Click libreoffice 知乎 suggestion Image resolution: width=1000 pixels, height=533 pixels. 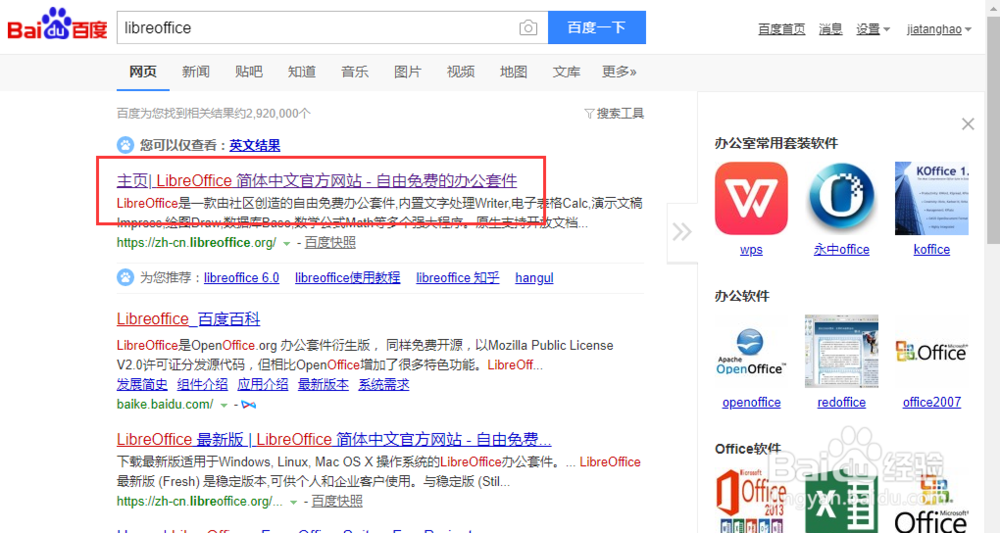pos(457,278)
